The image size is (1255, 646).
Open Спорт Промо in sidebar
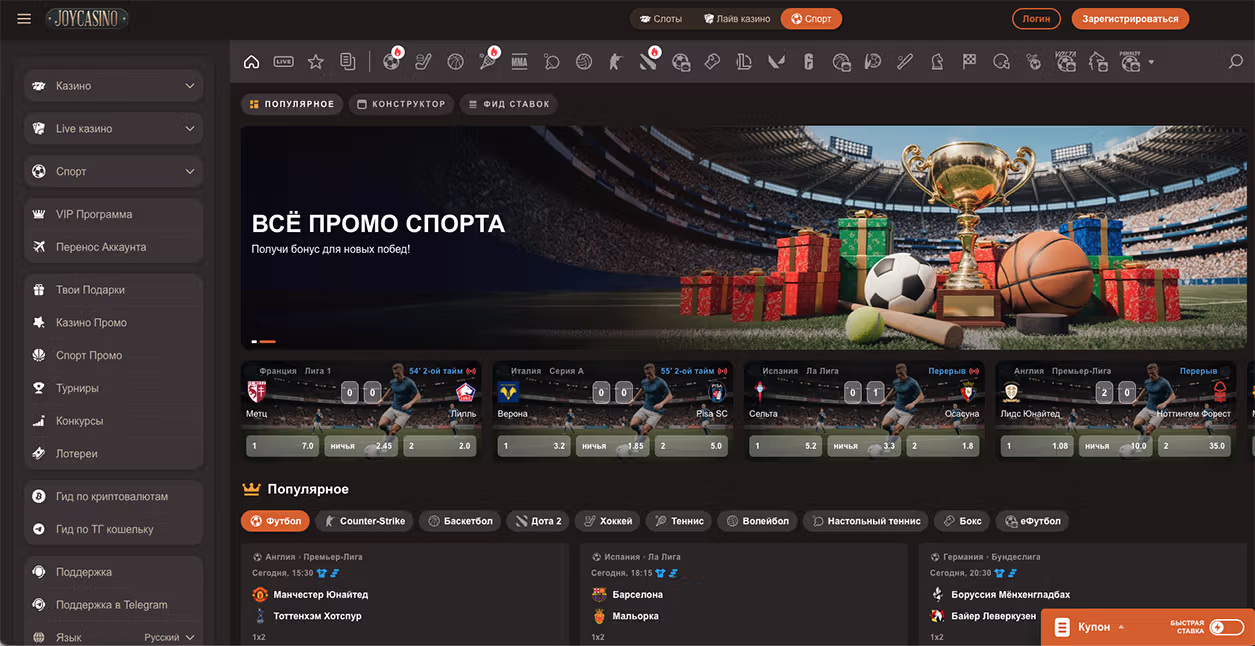[113, 355]
